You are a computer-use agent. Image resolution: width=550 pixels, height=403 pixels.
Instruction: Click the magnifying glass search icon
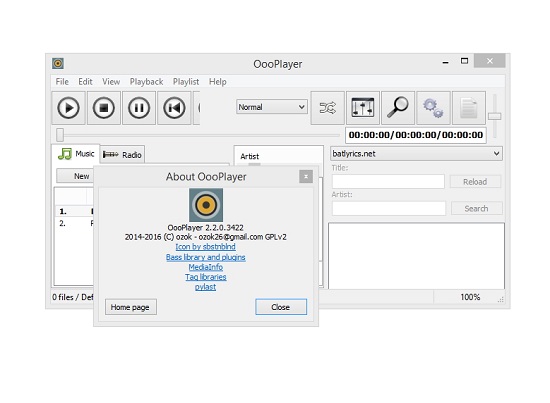[x=398, y=108]
